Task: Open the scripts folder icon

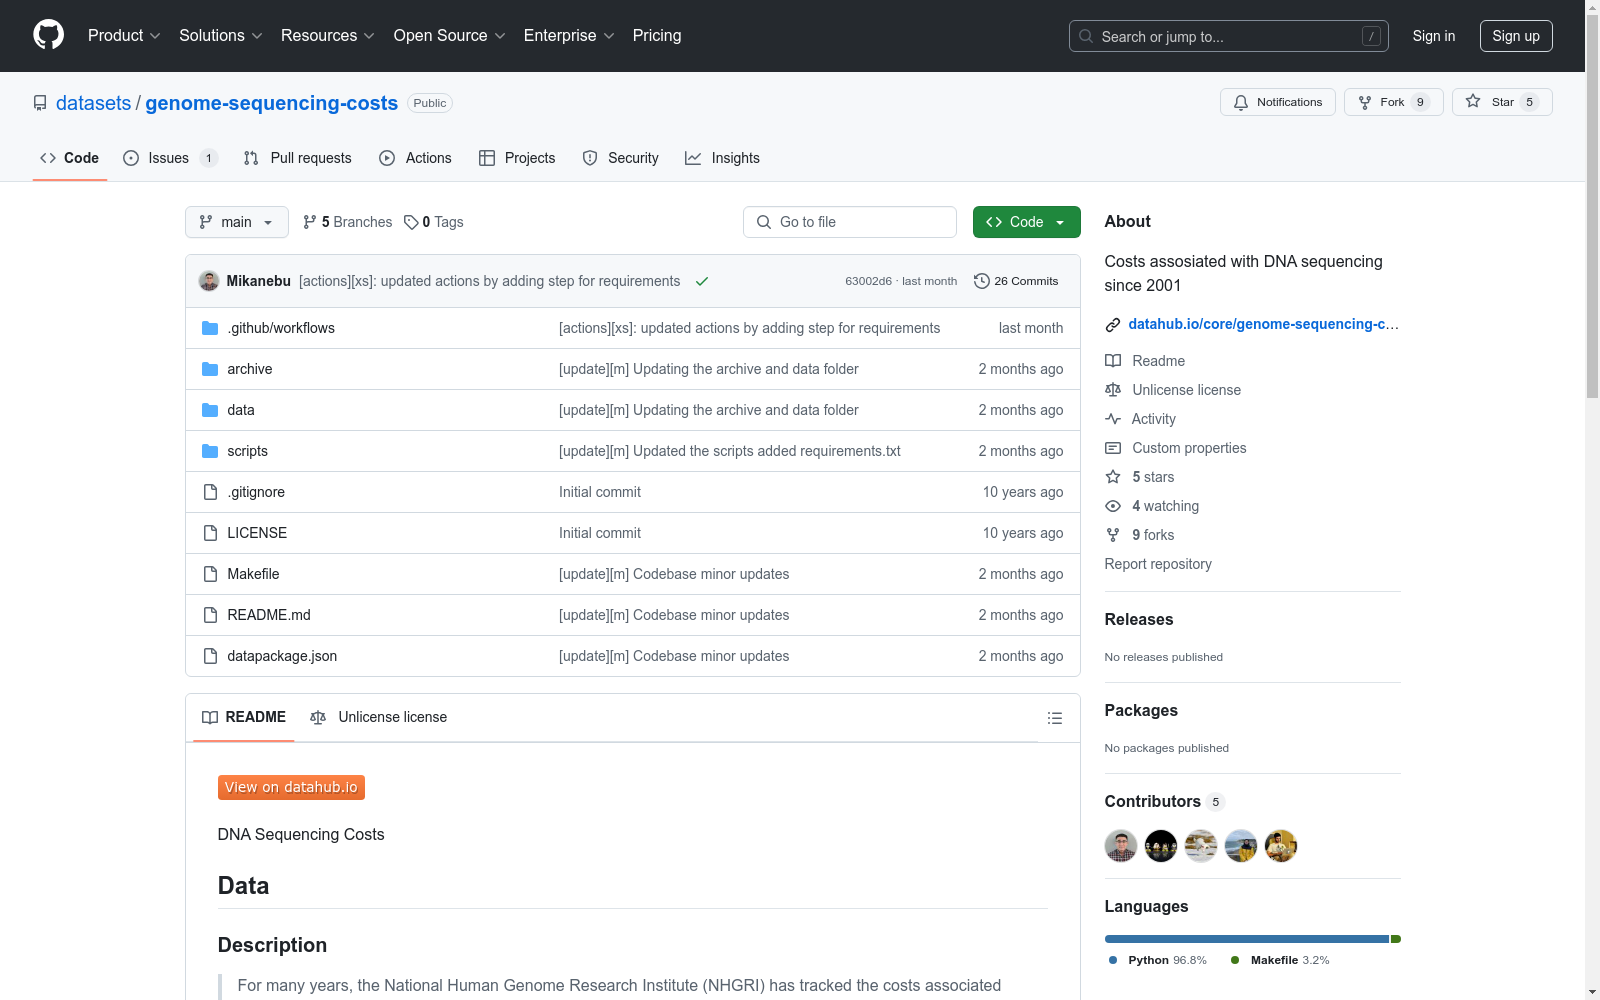Action: coord(210,451)
